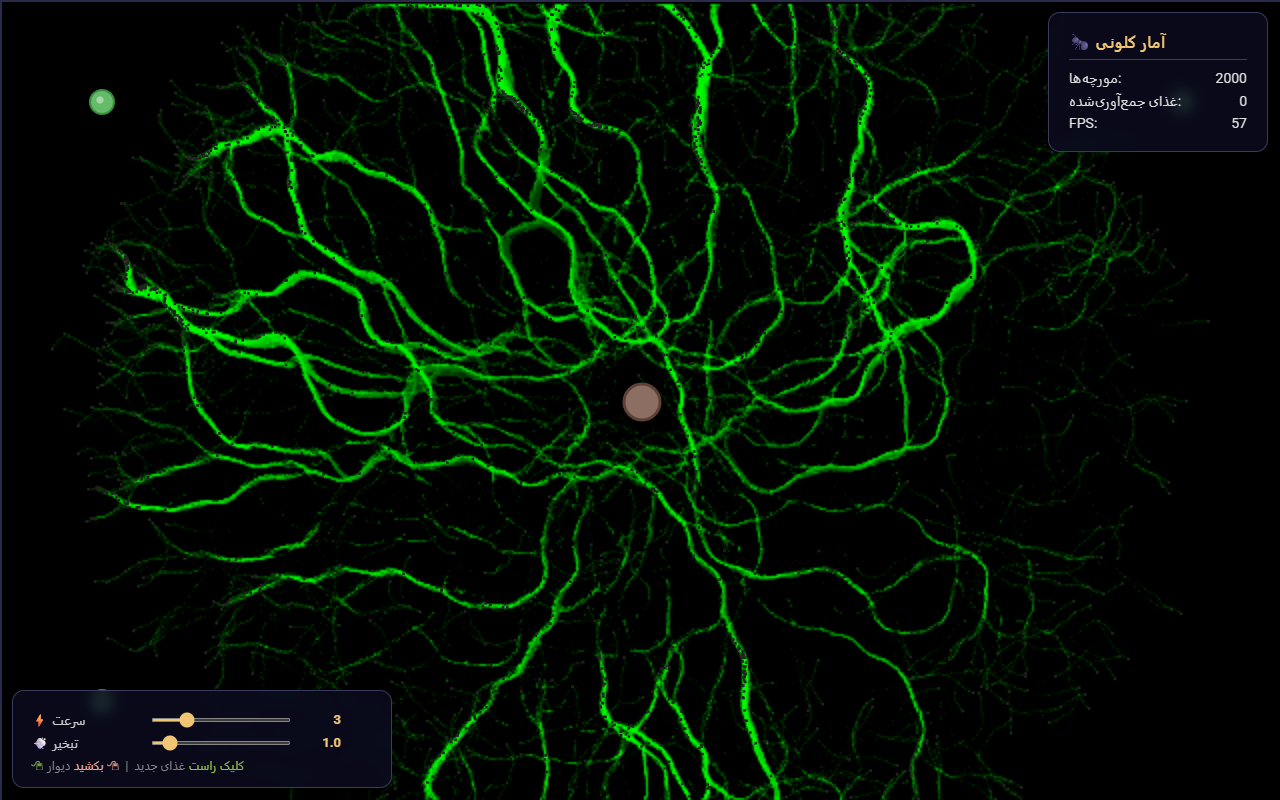The width and height of the screenshot is (1280, 800).
Task: Click the pink mouse icon before غذای جدید
Action: click(x=113, y=766)
